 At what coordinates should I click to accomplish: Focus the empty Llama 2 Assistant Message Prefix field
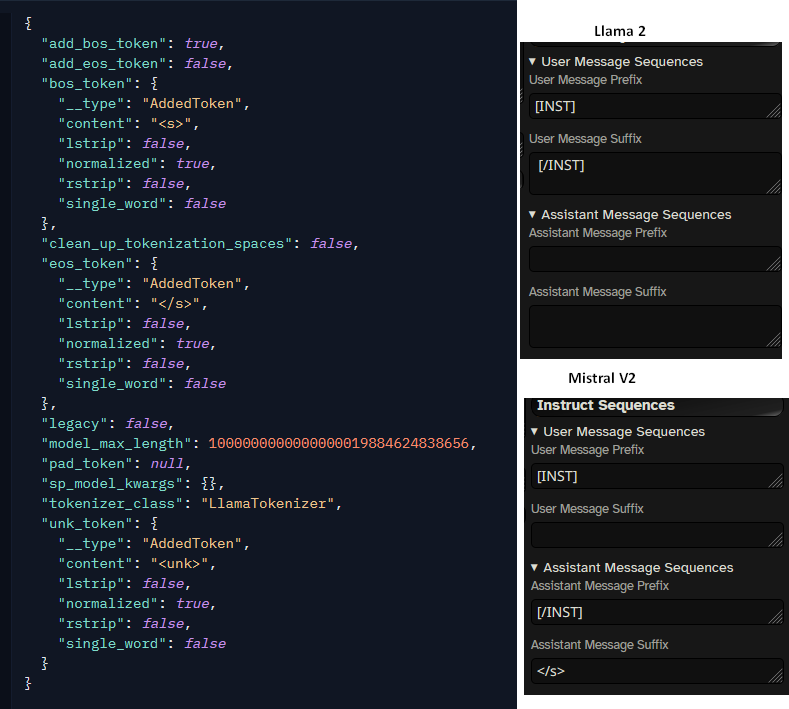pyautogui.click(x=655, y=259)
